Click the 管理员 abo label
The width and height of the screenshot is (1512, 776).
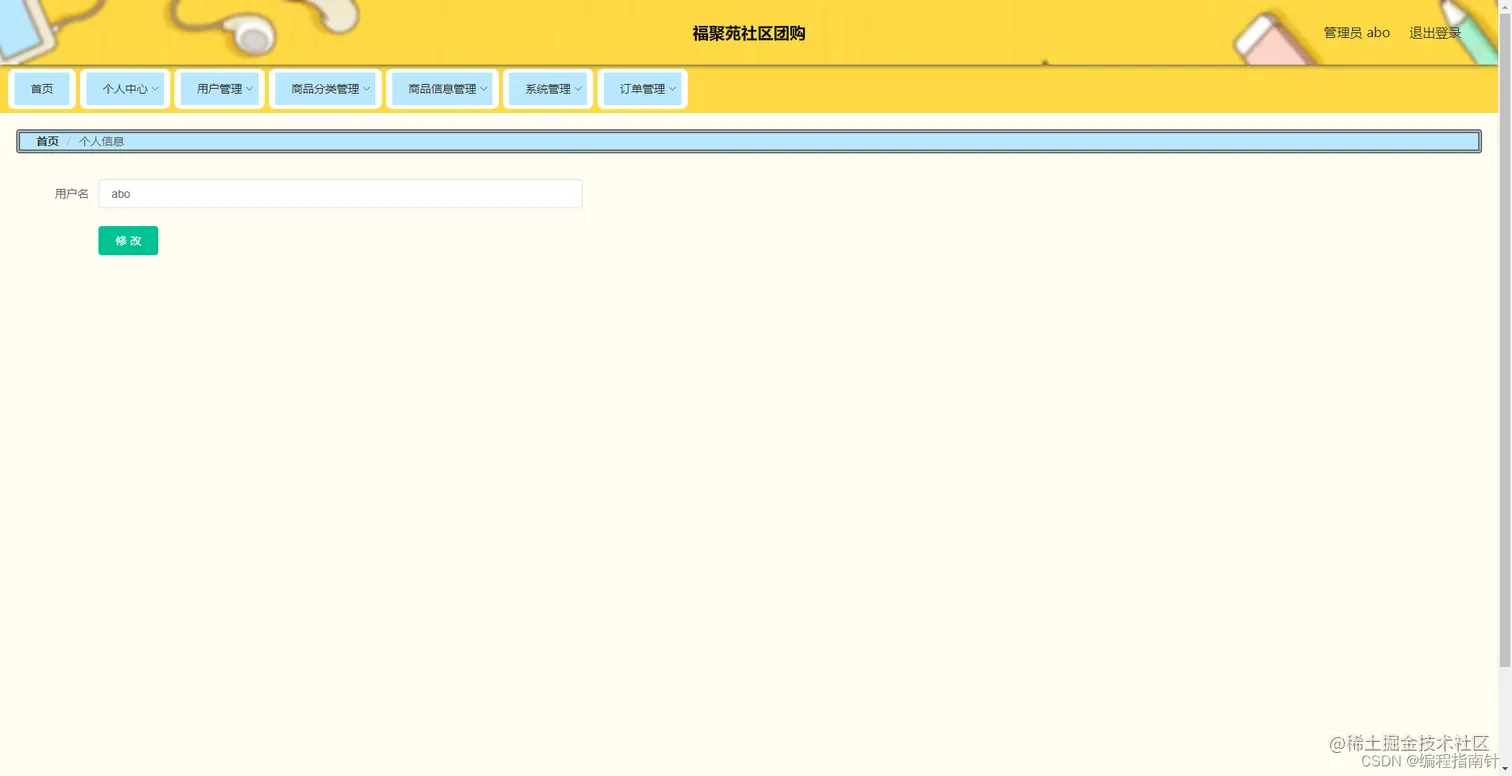(1356, 33)
